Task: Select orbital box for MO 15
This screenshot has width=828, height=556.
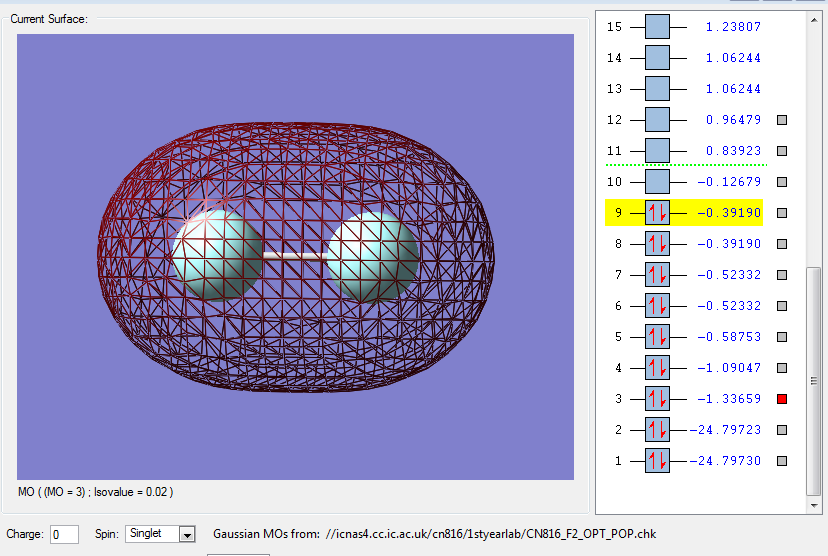Action: pyautogui.click(x=657, y=27)
